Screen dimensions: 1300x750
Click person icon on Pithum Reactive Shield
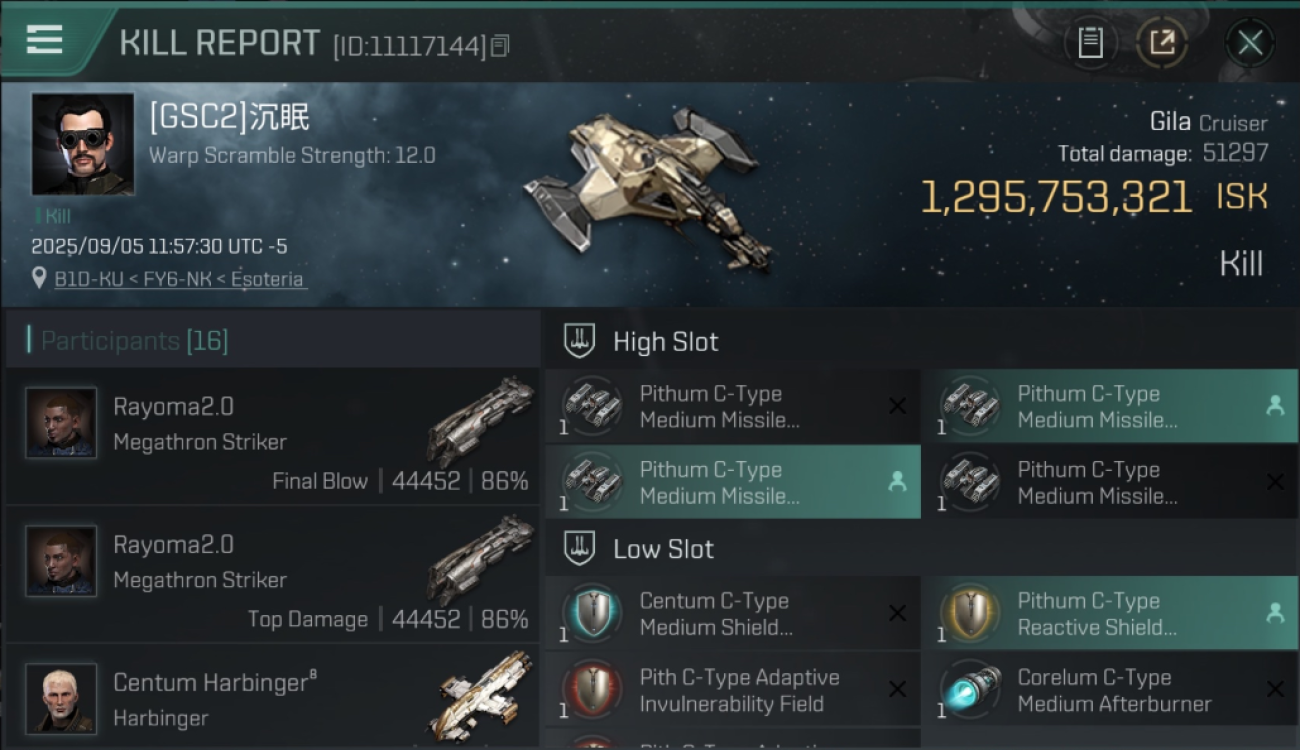coord(1275,613)
